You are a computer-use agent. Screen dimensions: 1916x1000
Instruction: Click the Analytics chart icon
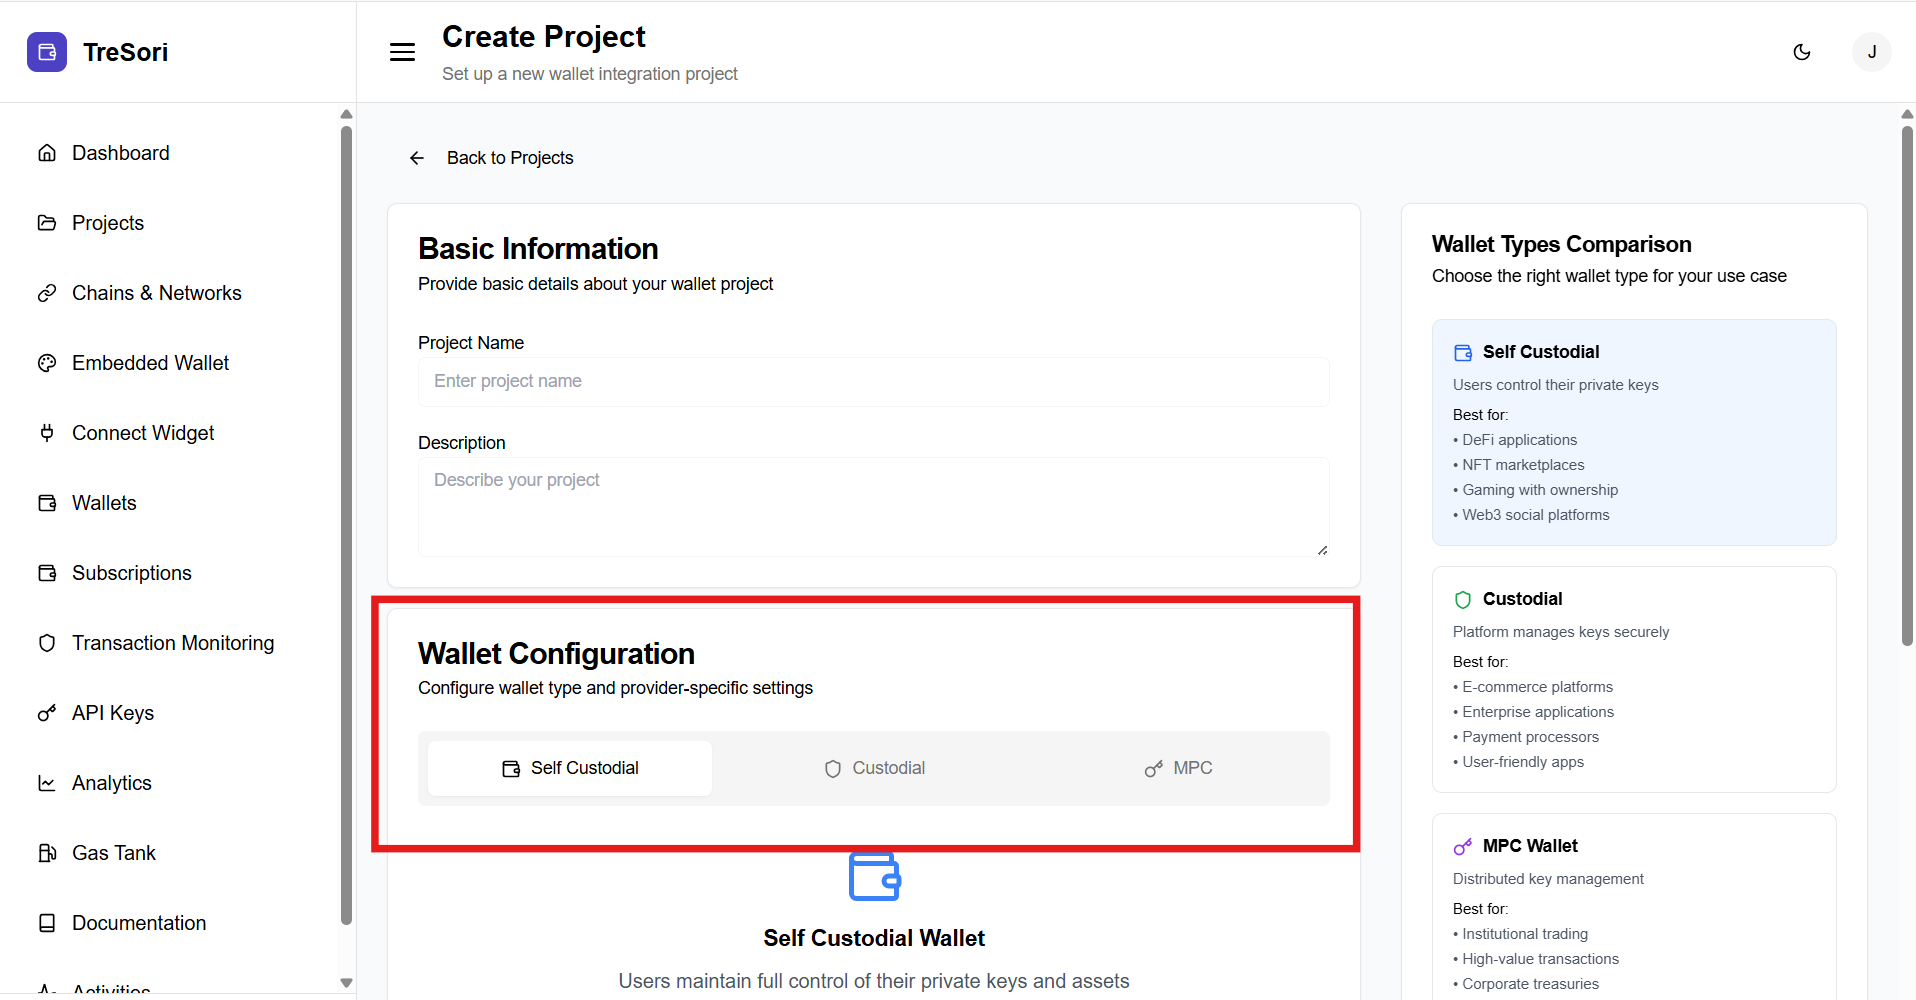(47, 783)
